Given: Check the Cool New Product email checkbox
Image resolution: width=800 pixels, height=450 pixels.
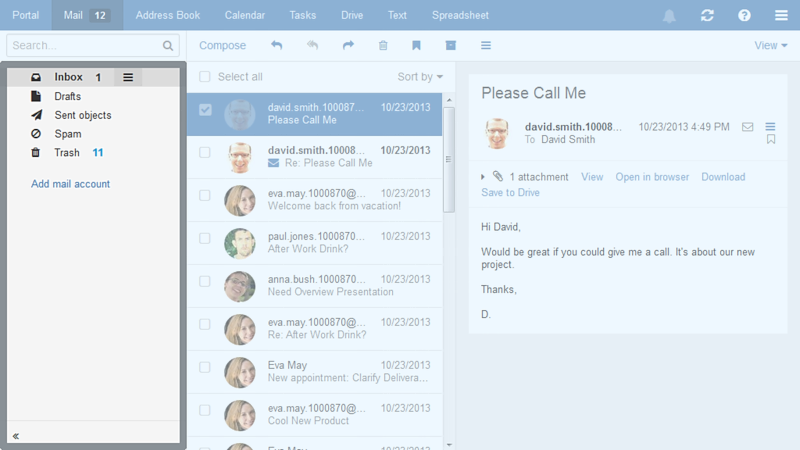Looking at the screenshot, I should [205, 410].
